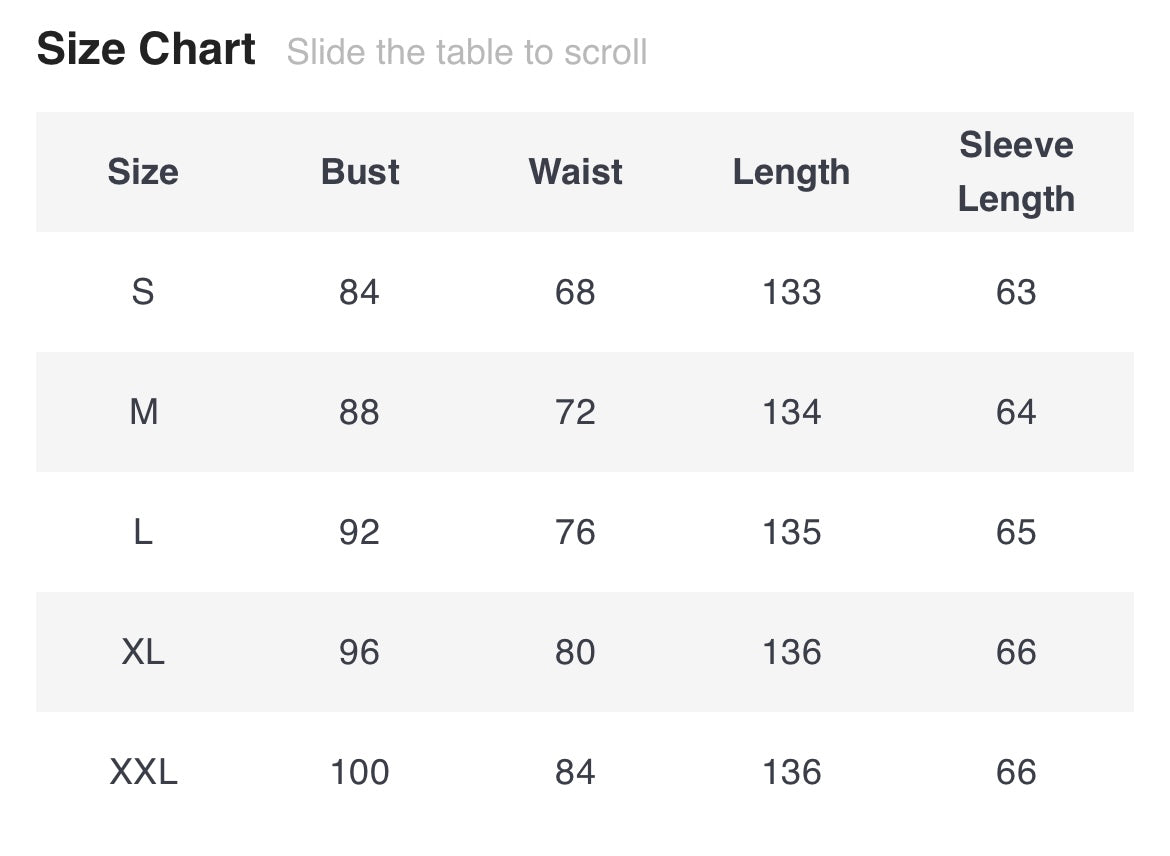The image size is (1170, 856).
Task: Click the Bust column header
Action: pyautogui.click(x=360, y=172)
